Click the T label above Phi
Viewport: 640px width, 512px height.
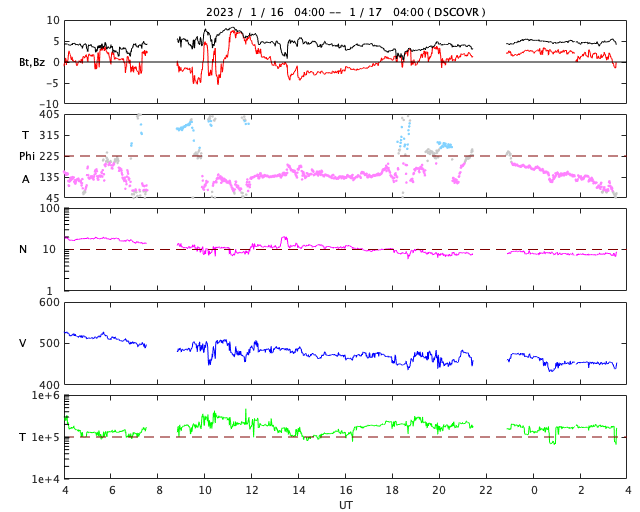(x=25, y=135)
